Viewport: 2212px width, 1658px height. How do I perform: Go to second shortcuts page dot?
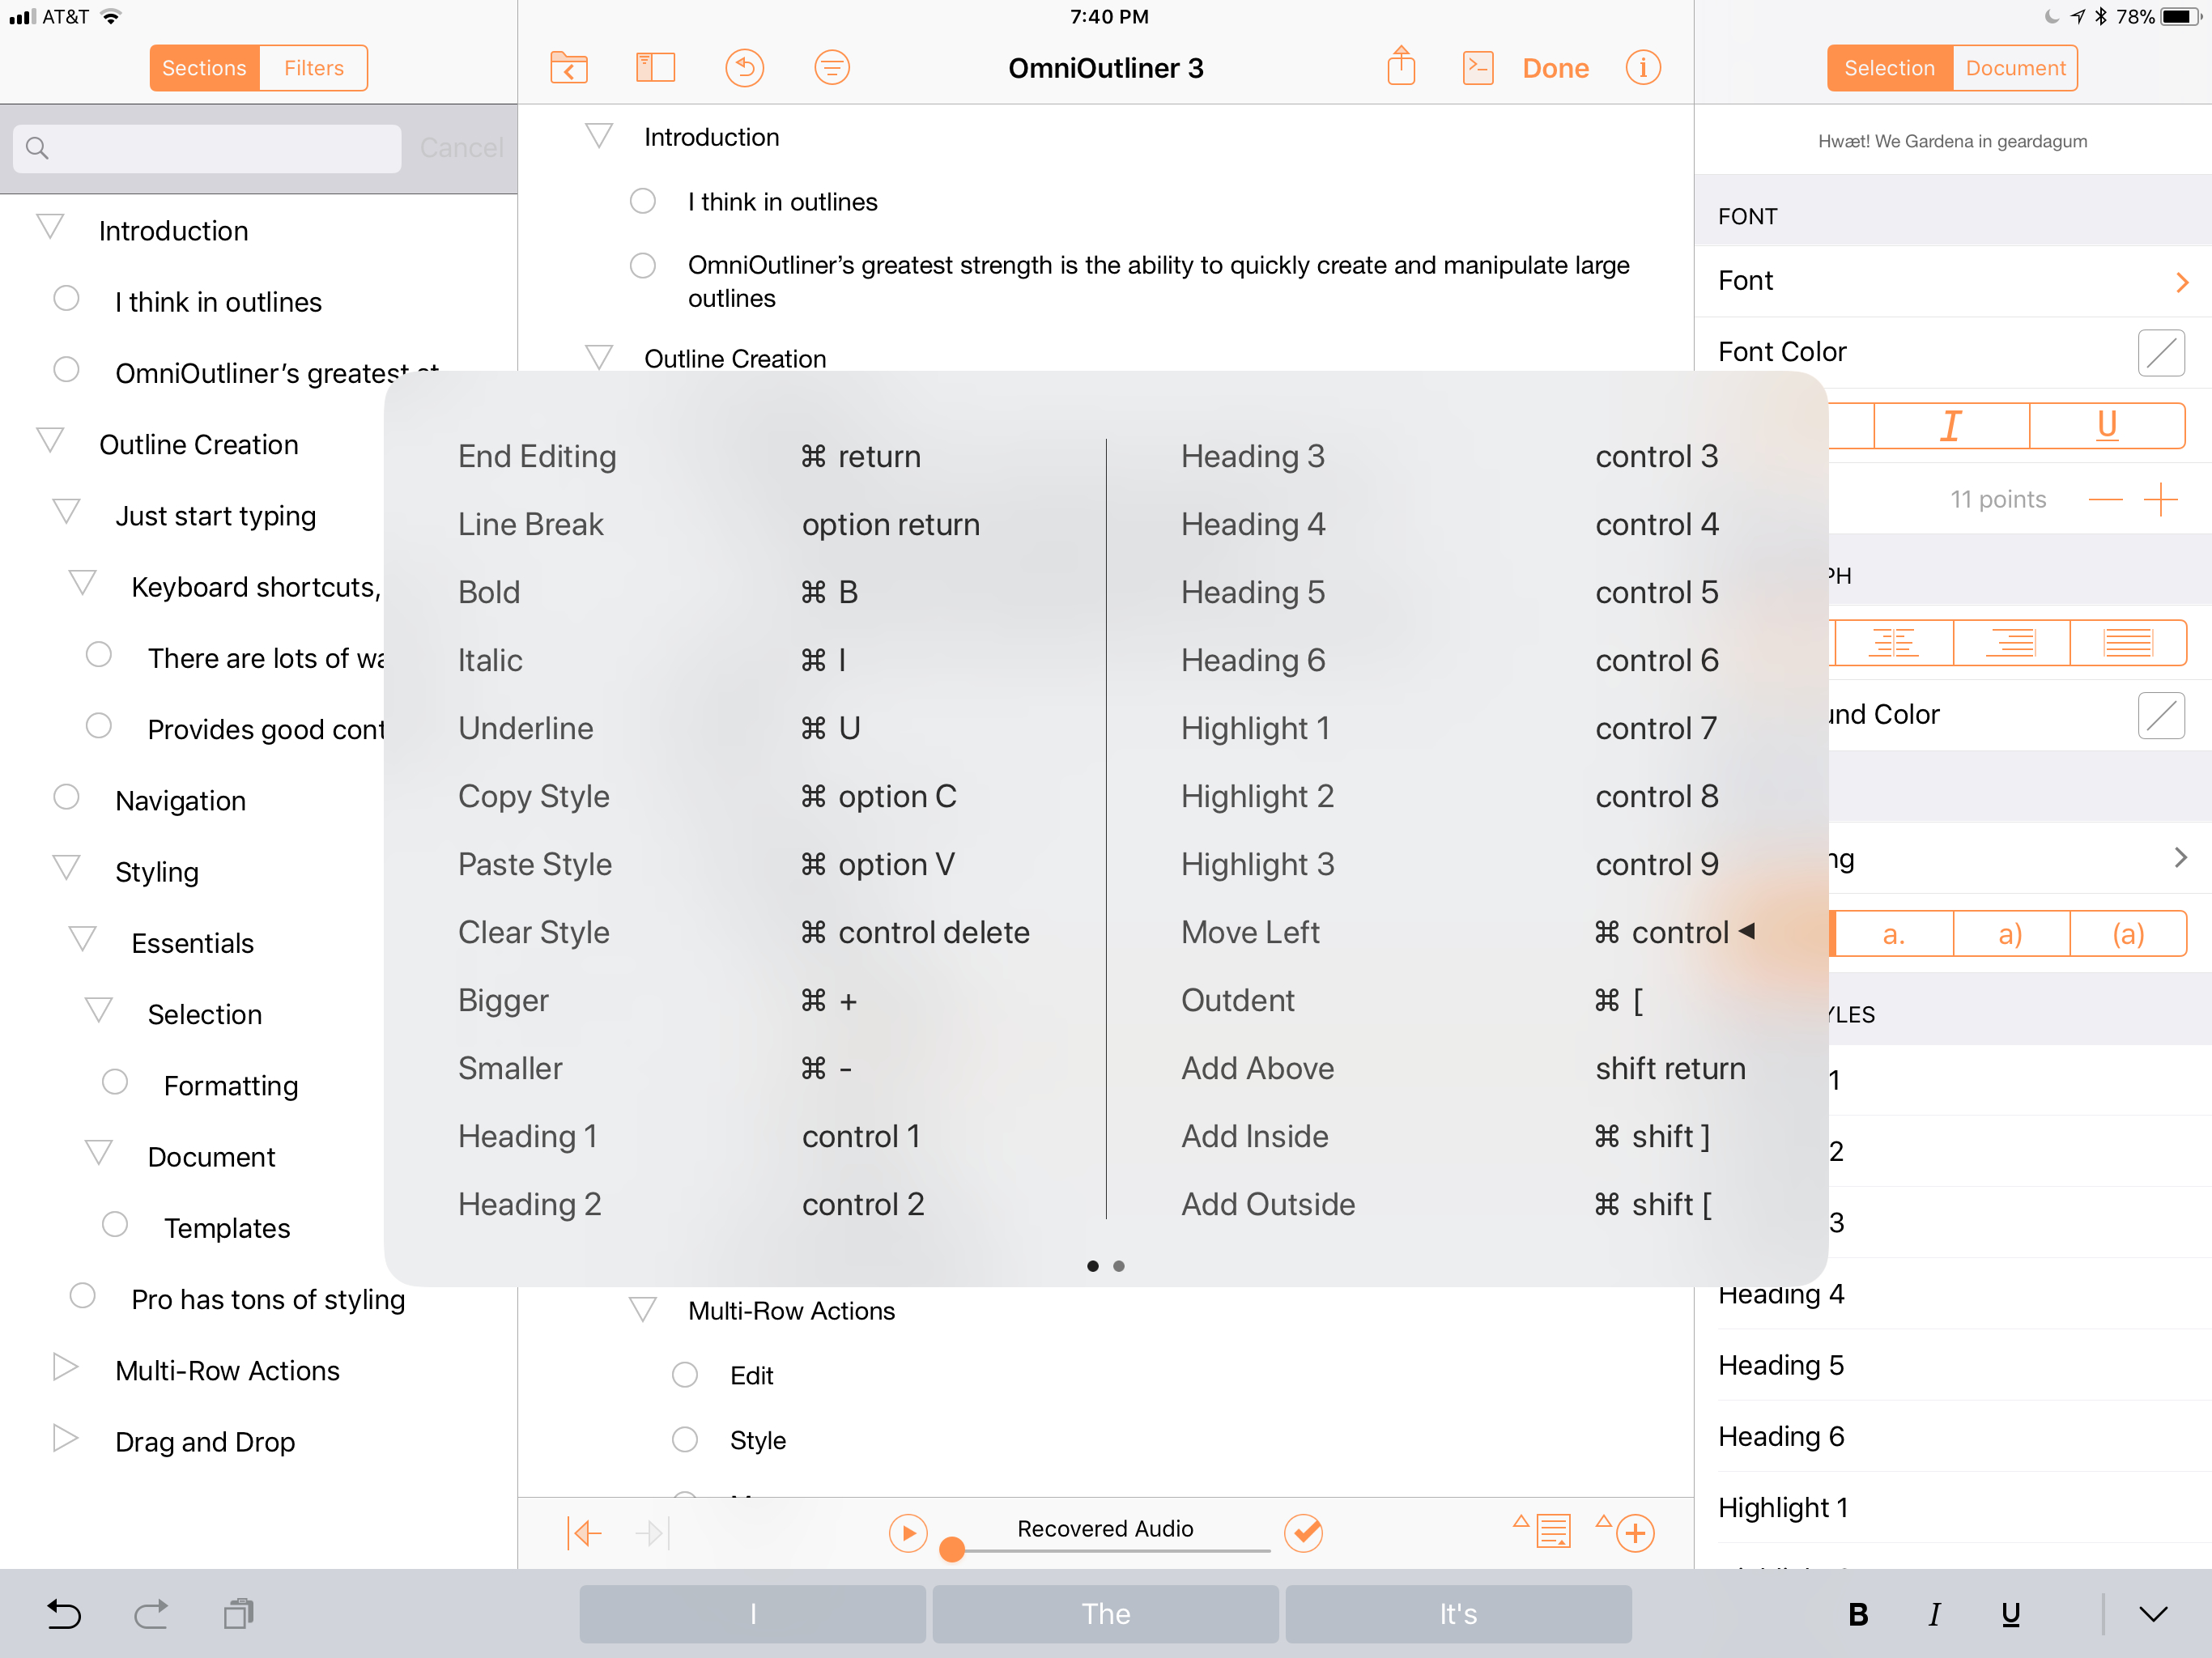click(1118, 1266)
